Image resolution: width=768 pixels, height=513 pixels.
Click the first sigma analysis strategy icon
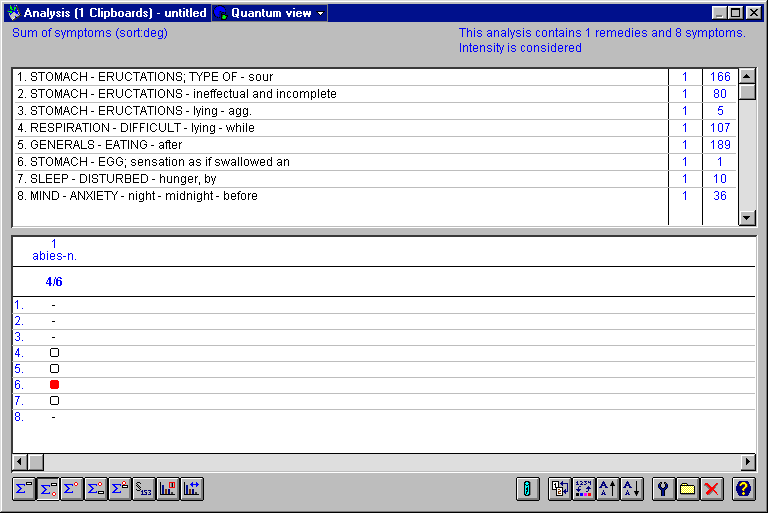(x=24, y=489)
